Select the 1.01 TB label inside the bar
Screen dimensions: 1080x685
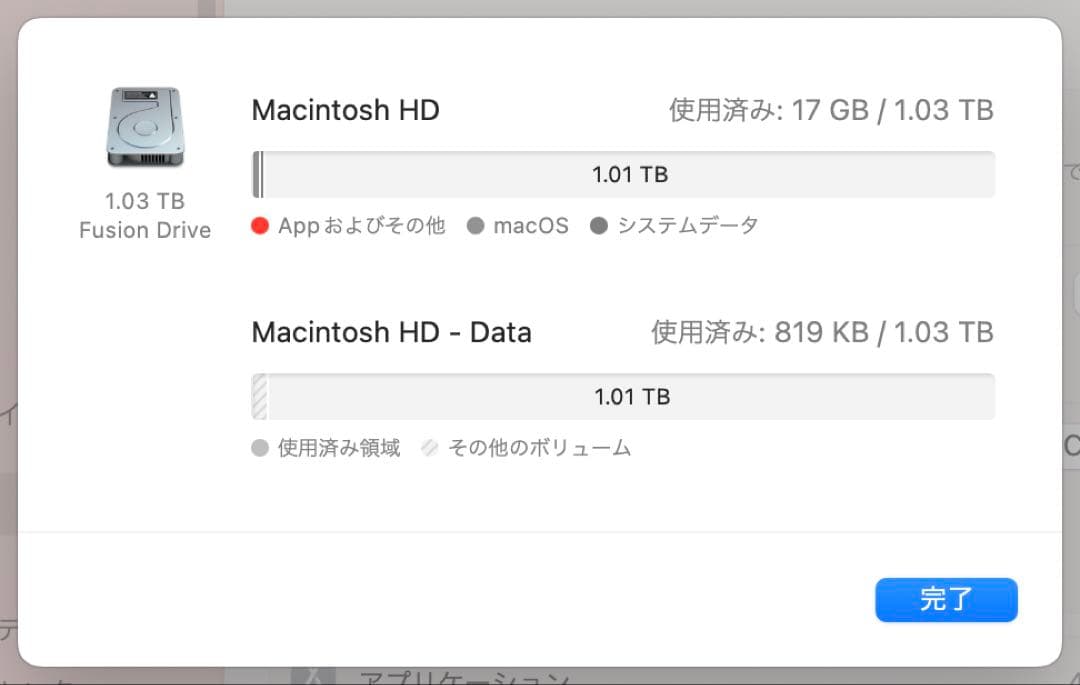630,173
